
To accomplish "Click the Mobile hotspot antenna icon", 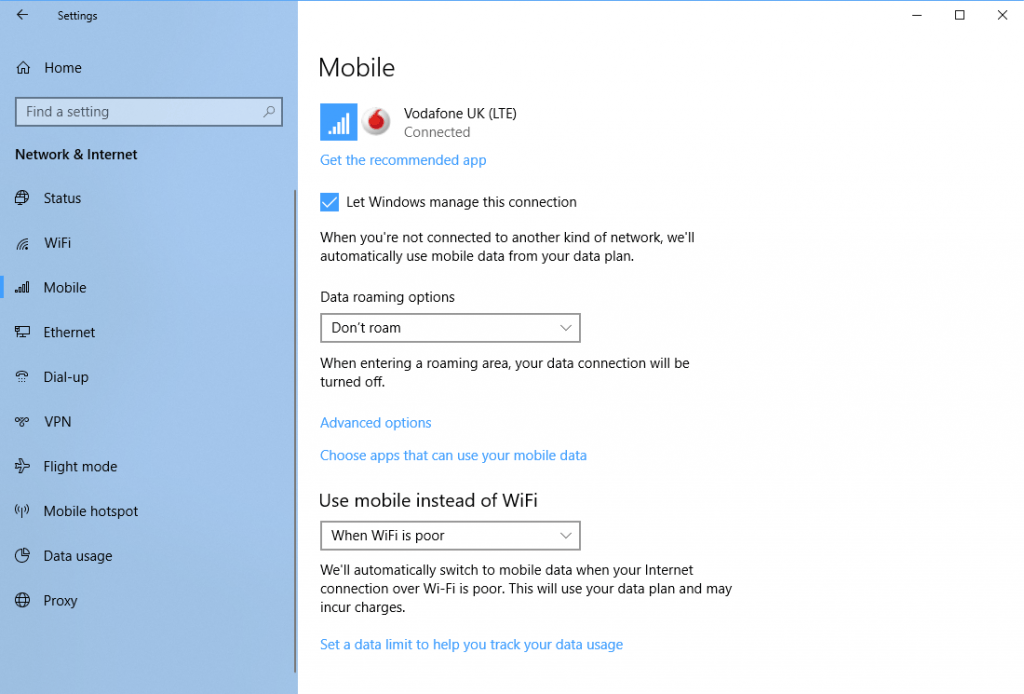I will tap(22, 511).
